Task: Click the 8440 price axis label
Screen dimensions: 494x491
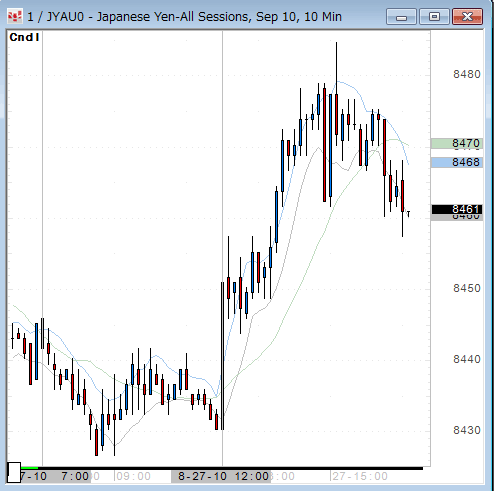Action: [x=467, y=359]
